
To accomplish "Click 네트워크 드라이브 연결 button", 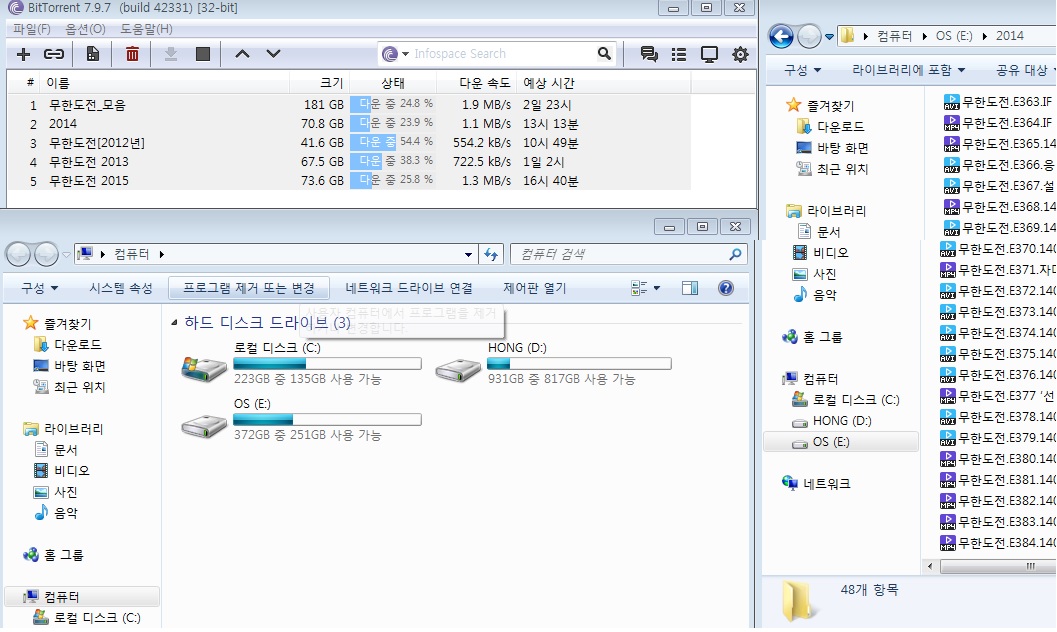I will [x=409, y=288].
